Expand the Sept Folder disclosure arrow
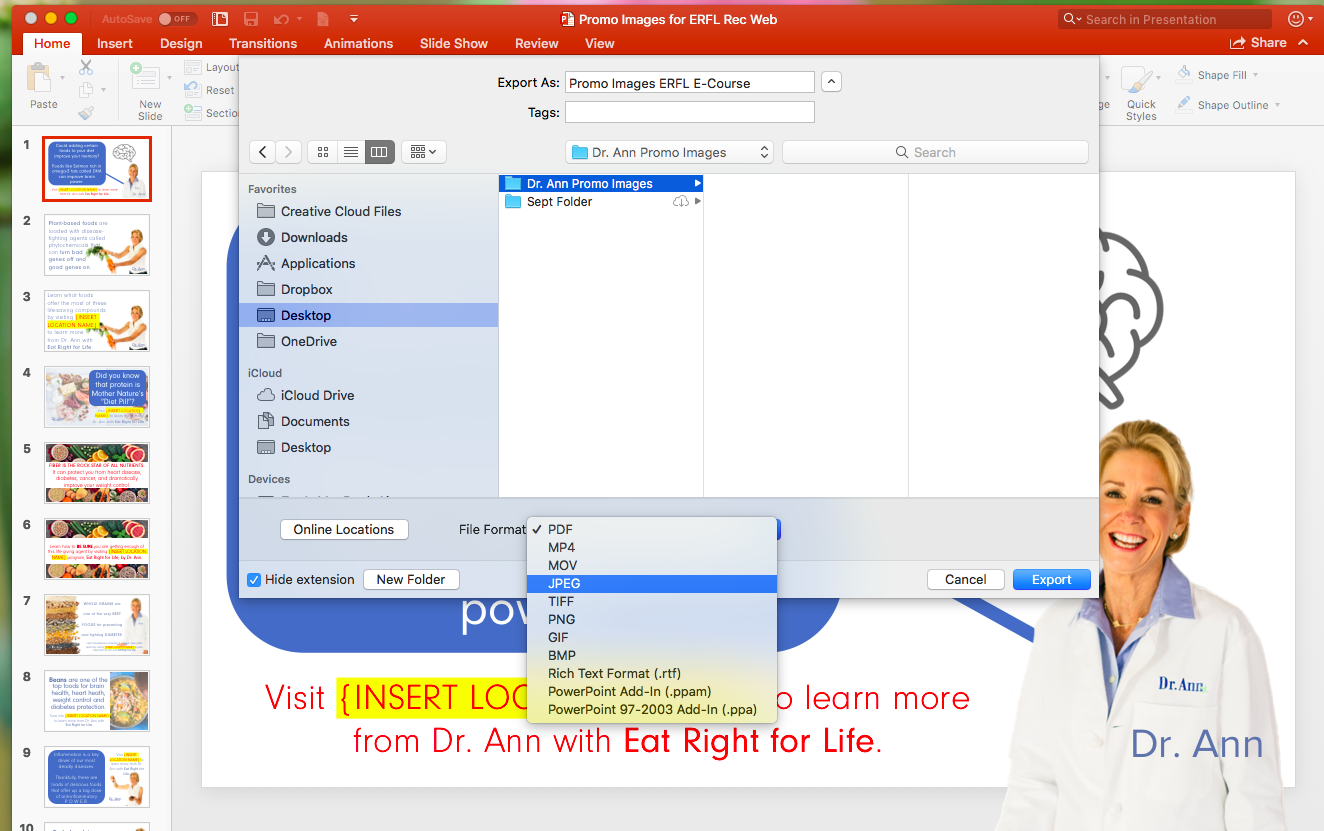The image size is (1324, 831). click(697, 202)
